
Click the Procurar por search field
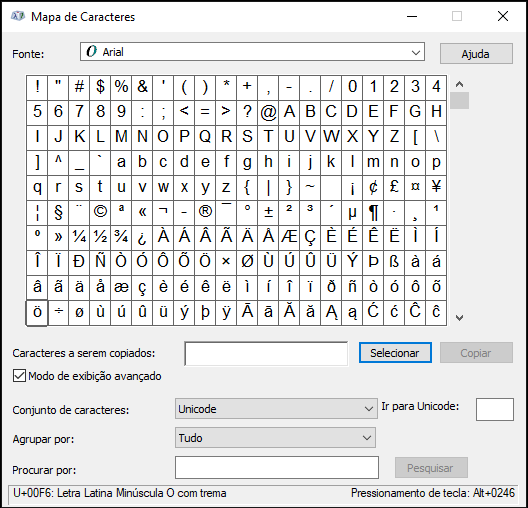coord(277,467)
